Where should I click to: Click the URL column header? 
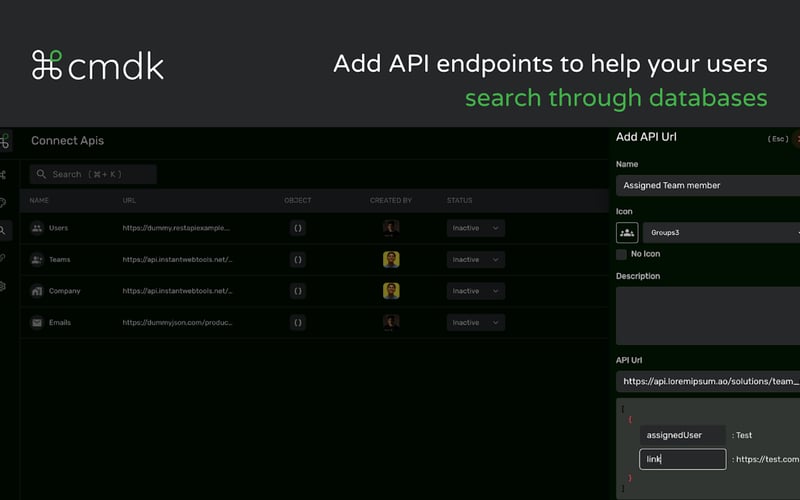coord(129,201)
